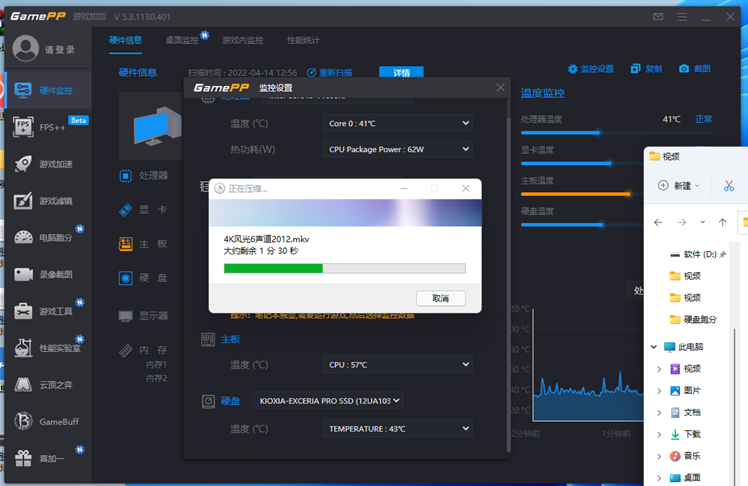Click the 详情 button
Viewport: 748px width, 486px height.
click(401, 72)
